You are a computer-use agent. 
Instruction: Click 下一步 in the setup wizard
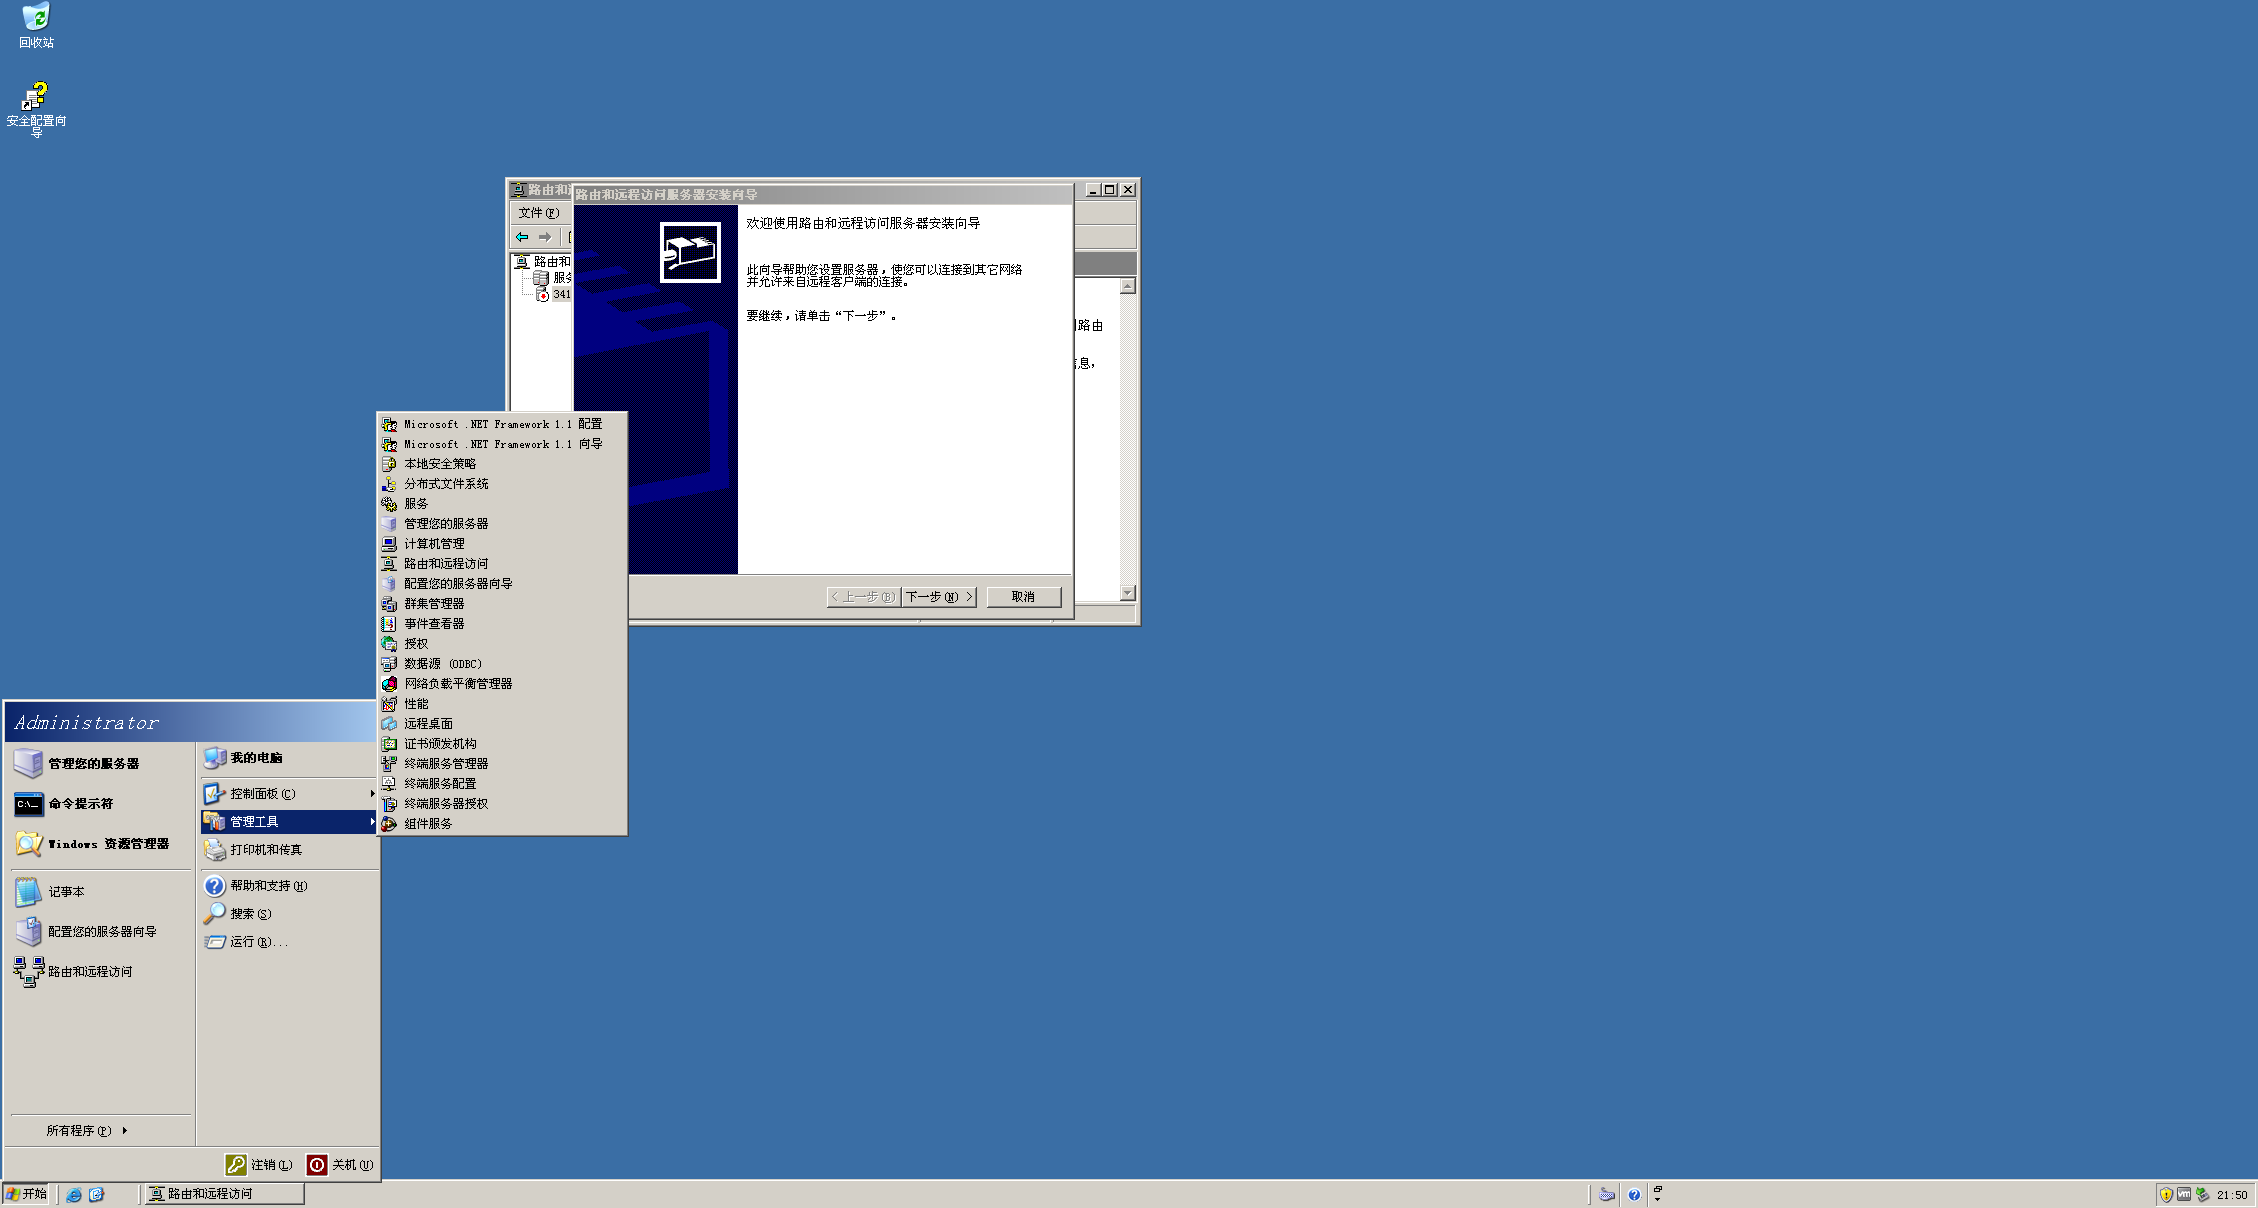[x=938, y=597]
